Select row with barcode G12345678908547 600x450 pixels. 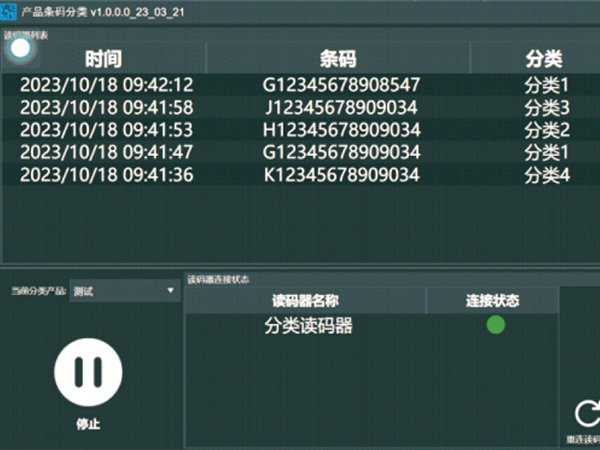(x=341, y=84)
